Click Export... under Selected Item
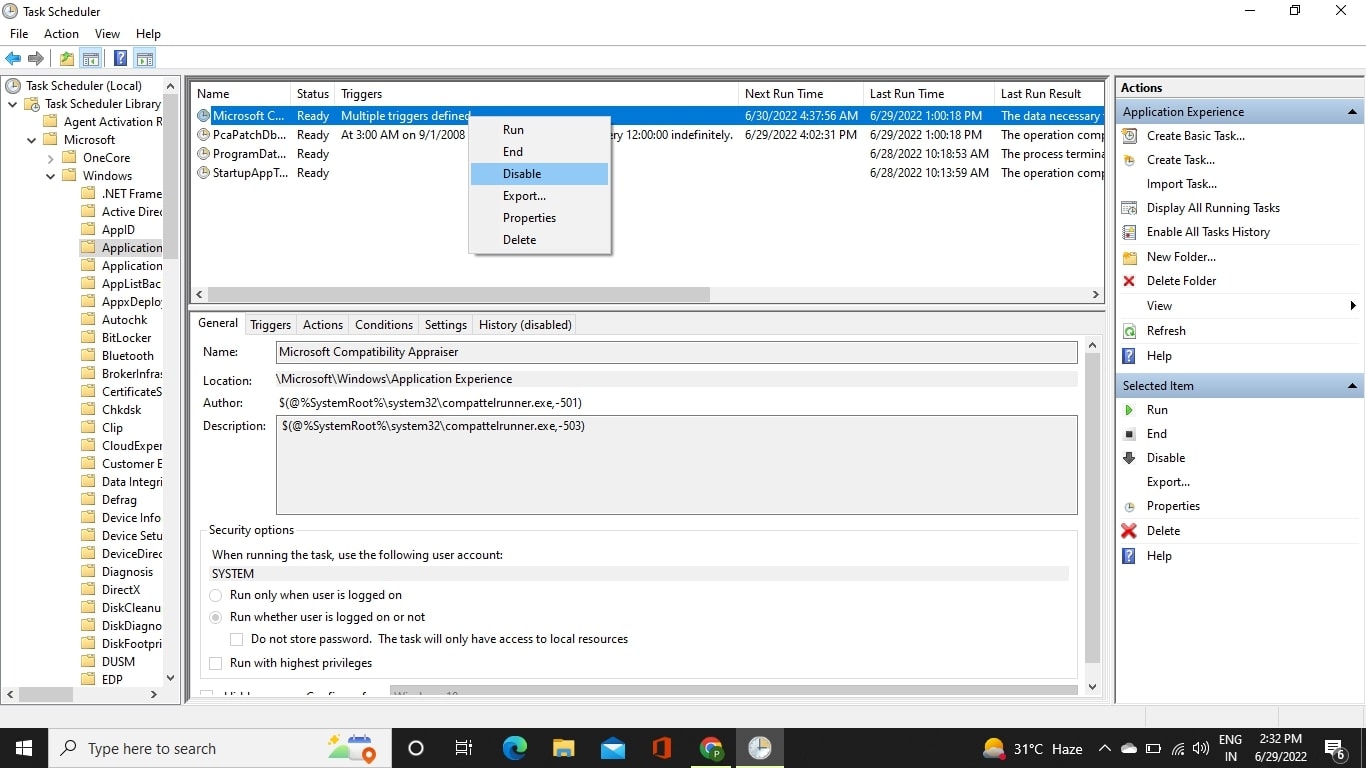The height and width of the screenshot is (768, 1366). [1168, 482]
